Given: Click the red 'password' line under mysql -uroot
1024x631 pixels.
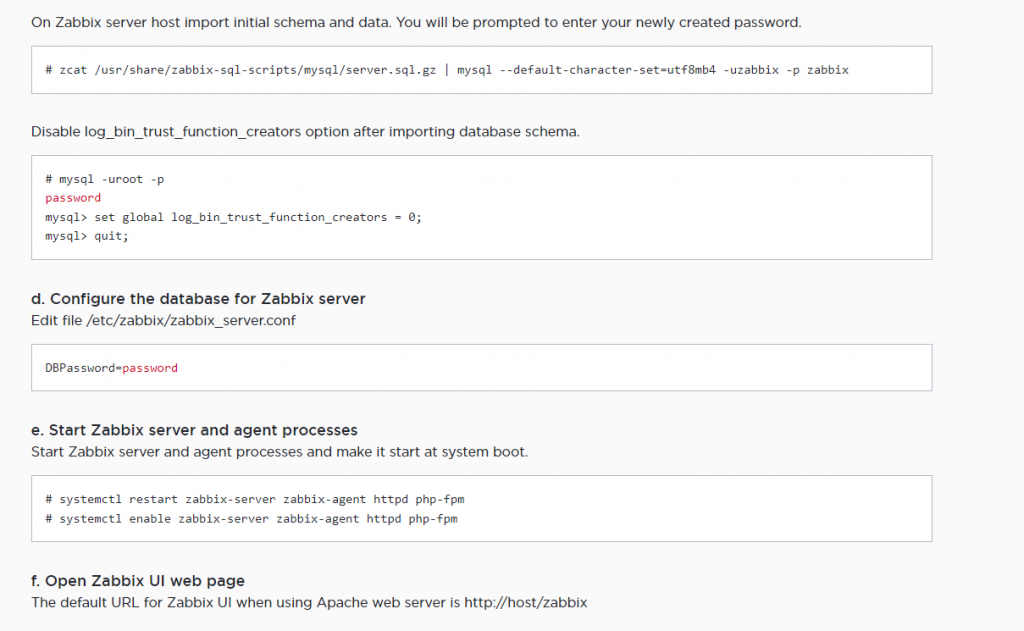Looking at the screenshot, I should pos(72,198).
